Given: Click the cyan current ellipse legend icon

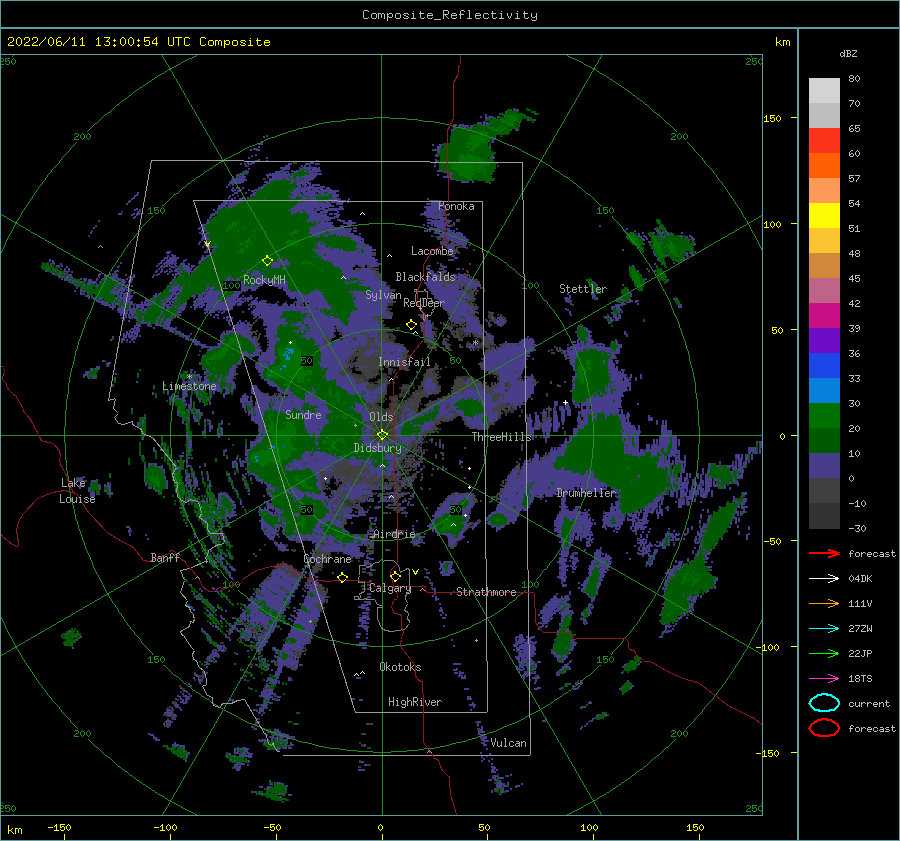Looking at the screenshot, I should [x=824, y=703].
